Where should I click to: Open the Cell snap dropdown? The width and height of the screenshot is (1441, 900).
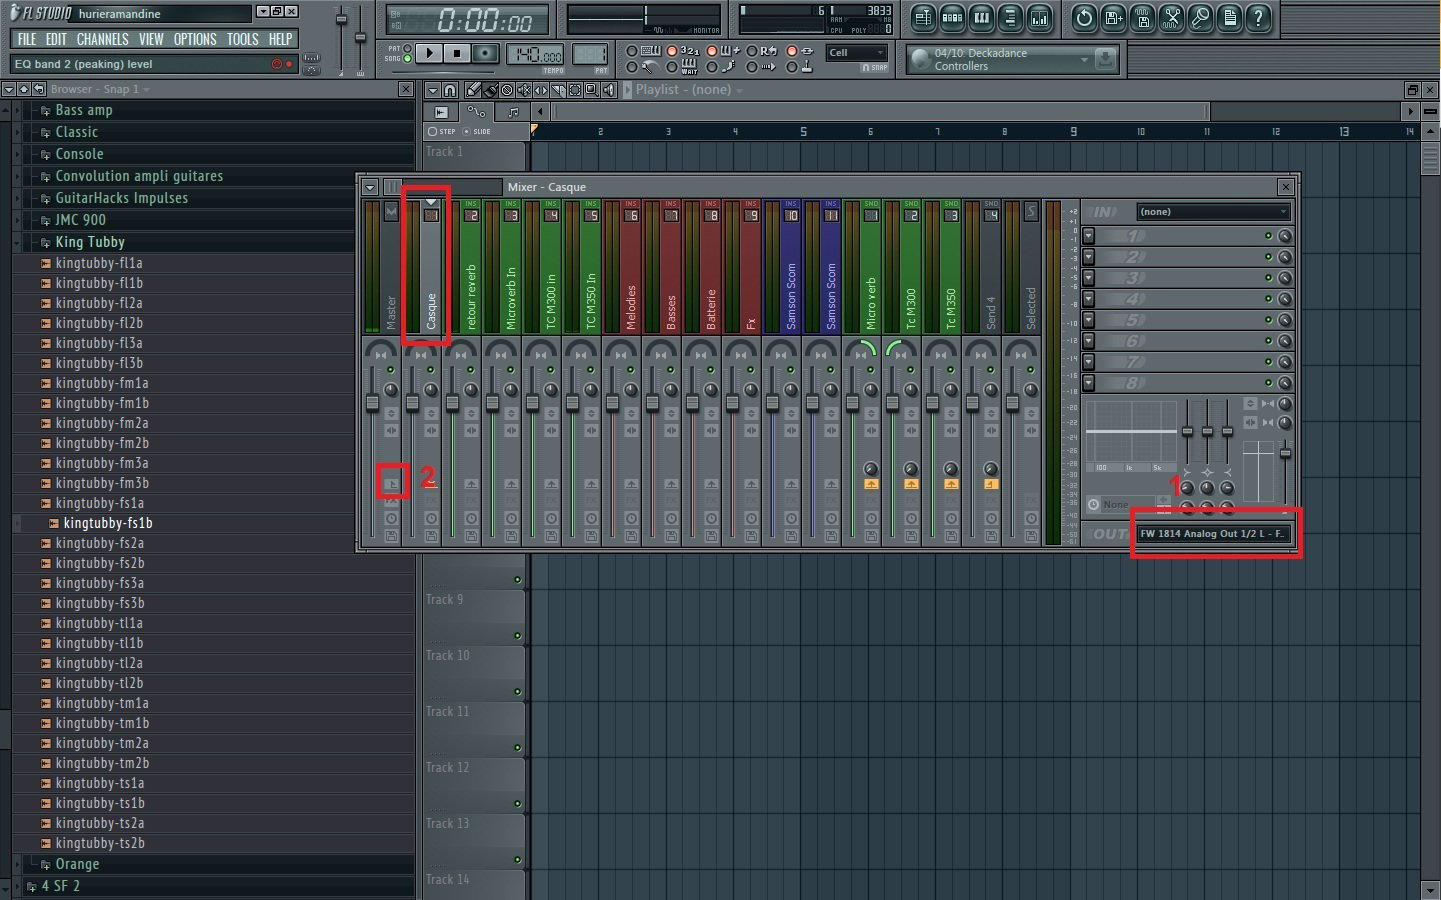point(856,52)
